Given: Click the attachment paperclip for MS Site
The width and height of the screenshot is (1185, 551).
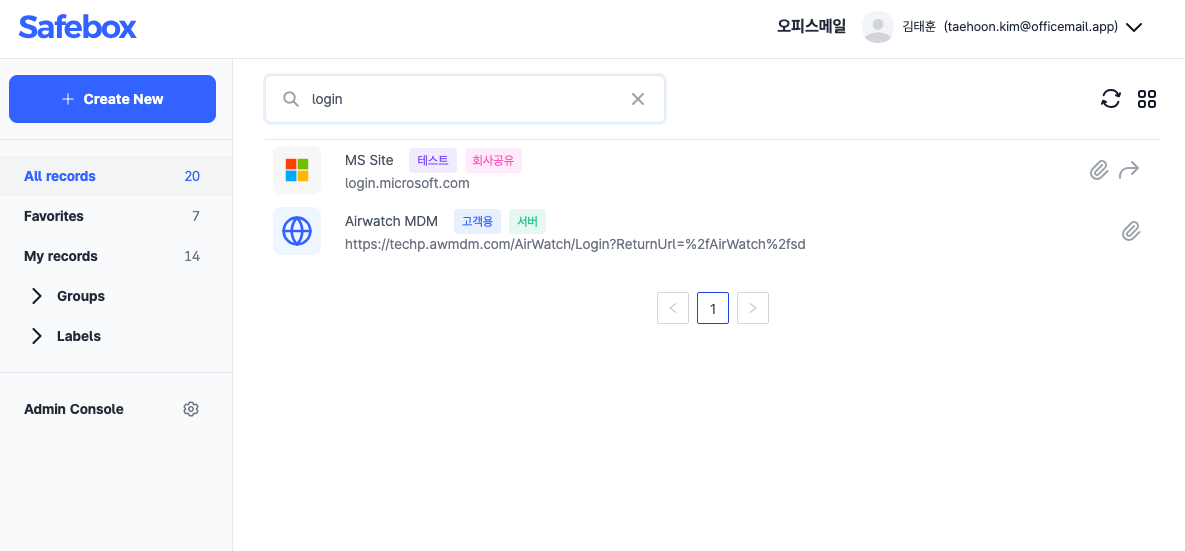Looking at the screenshot, I should click(1099, 170).
